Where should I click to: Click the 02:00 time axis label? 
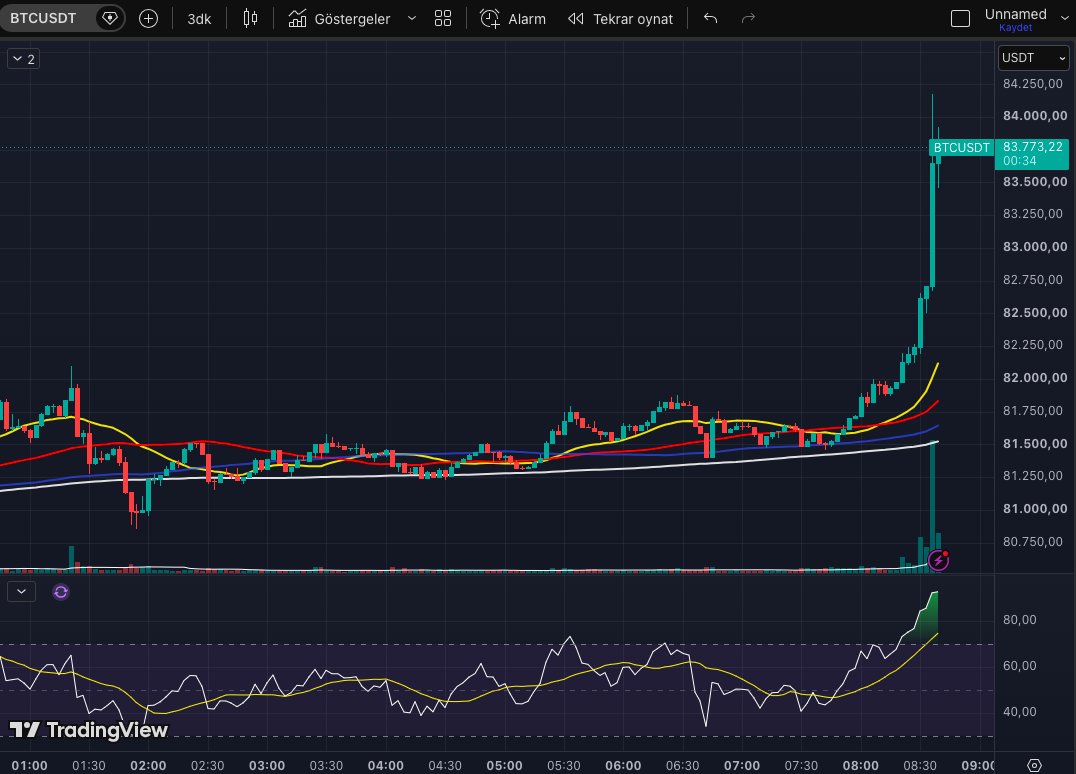(148, 765)
